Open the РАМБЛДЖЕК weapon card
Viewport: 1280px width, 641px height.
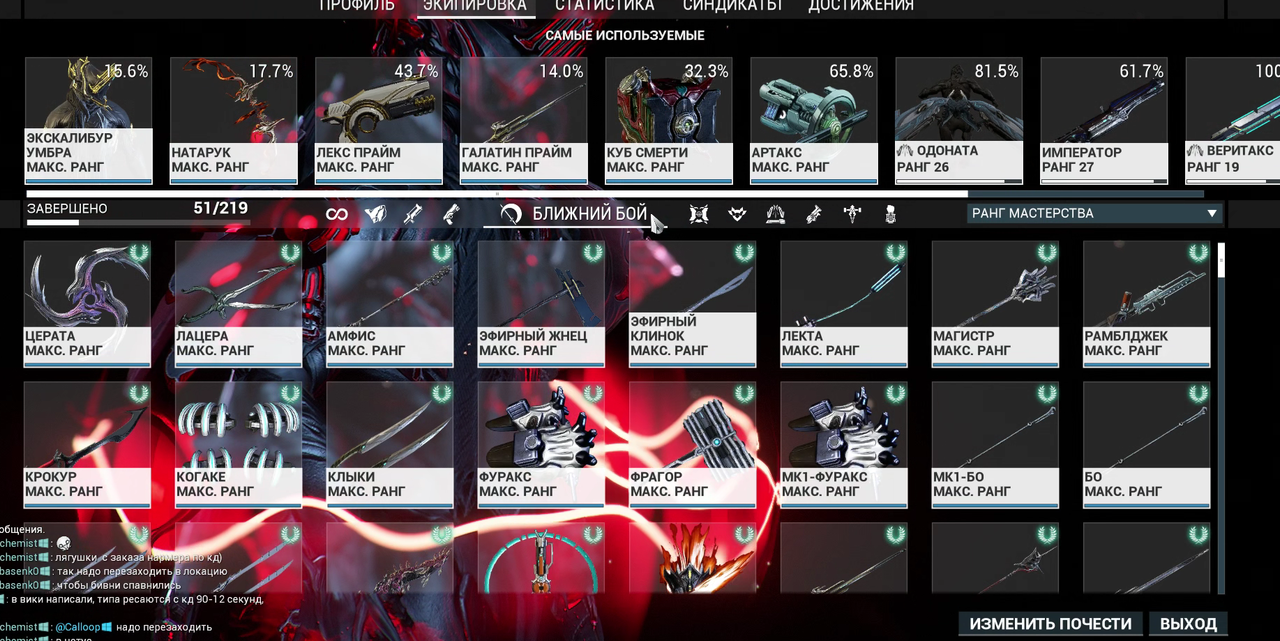point(1147,304)
